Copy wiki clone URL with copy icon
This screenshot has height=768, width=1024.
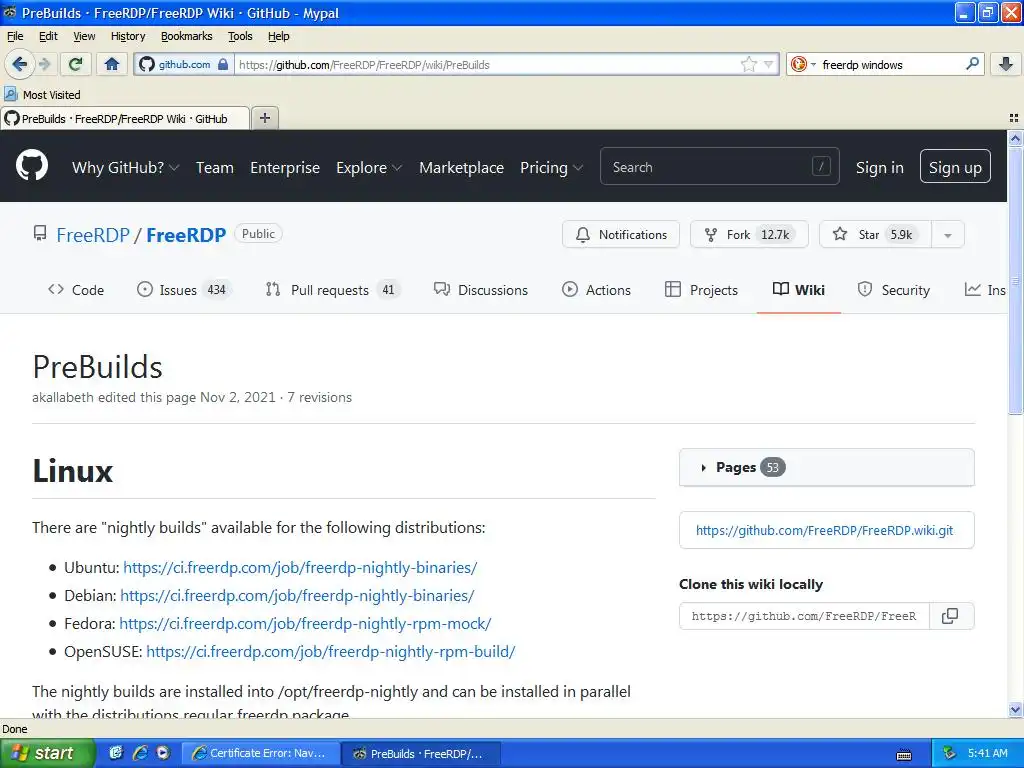(x=950, y=616)
